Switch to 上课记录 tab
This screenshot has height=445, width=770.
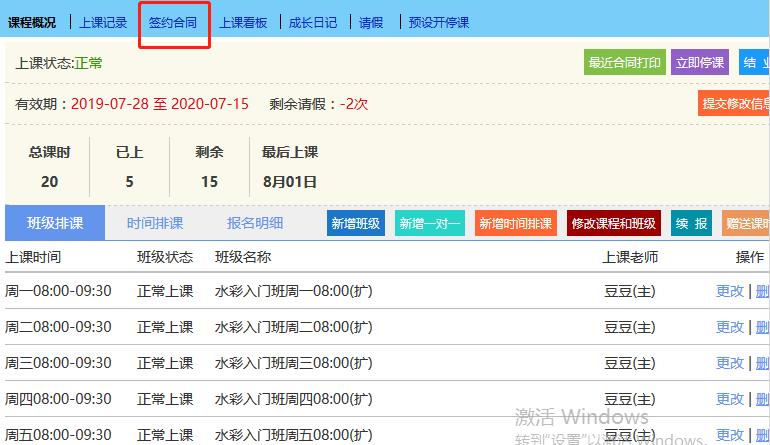(x=103, y=22)
